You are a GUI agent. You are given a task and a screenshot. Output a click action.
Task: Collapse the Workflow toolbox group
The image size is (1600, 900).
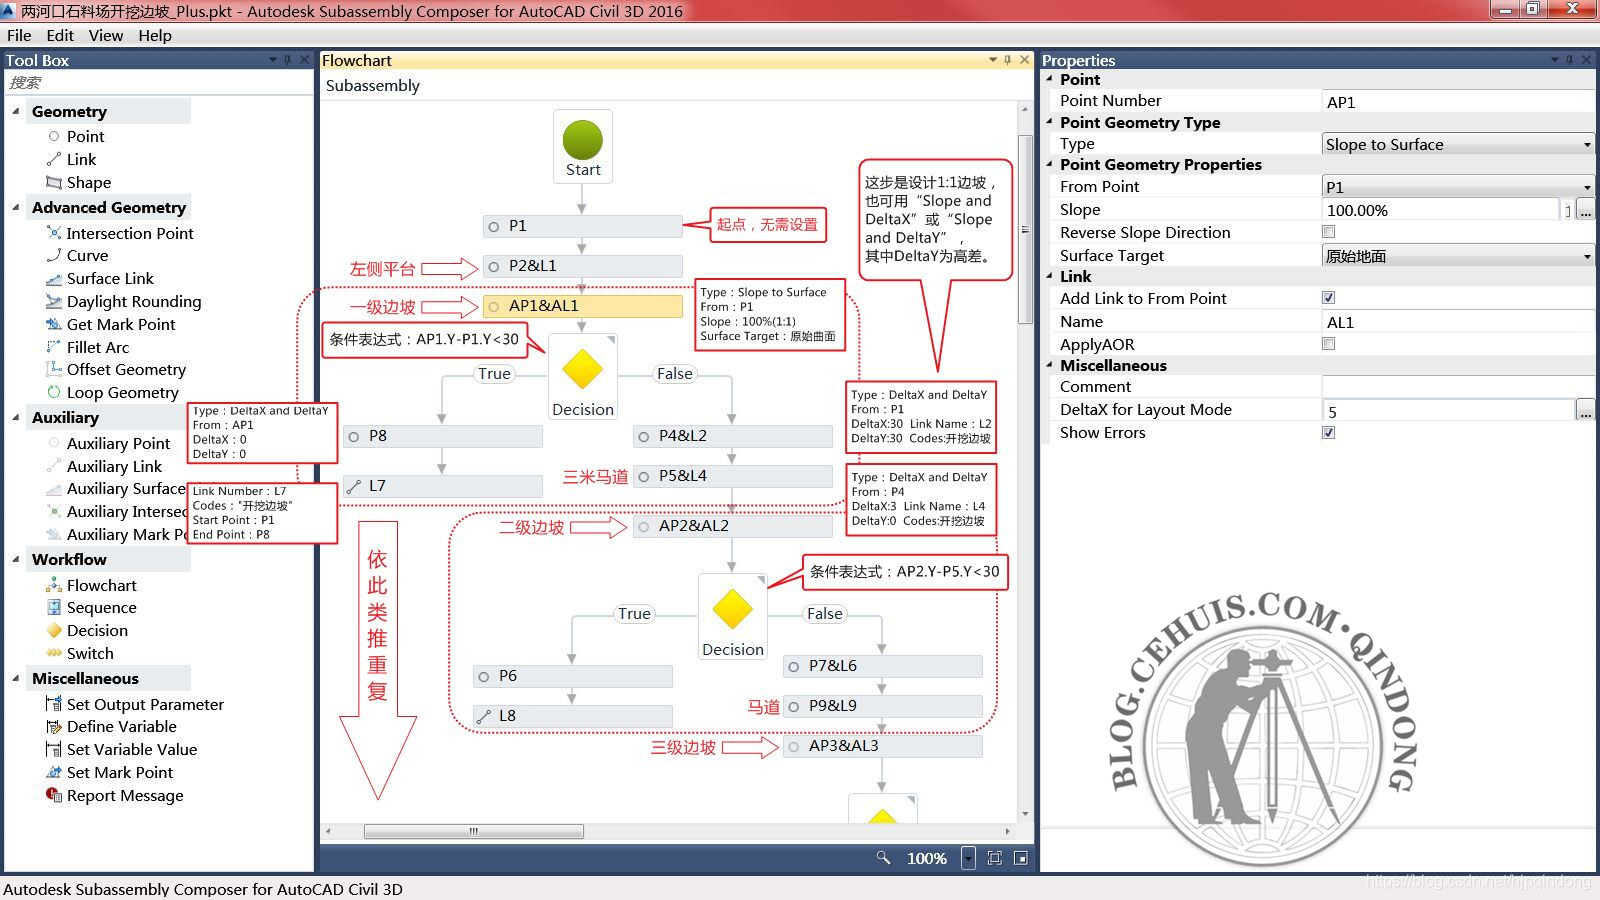pyautogui.click(x=15, y=559)
